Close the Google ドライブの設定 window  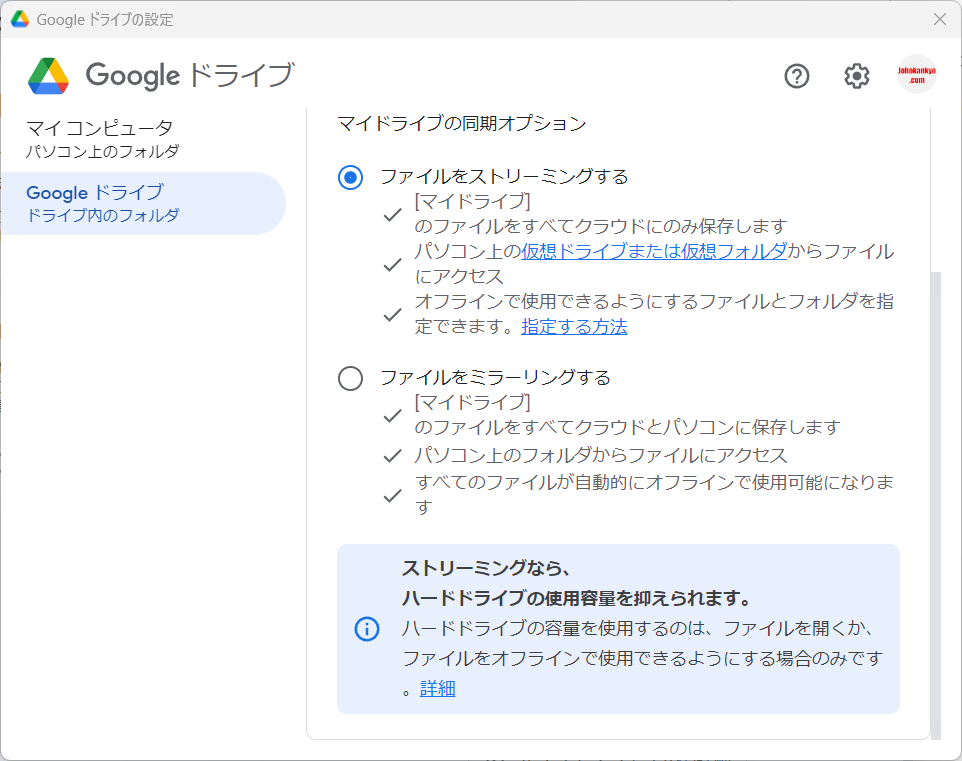(x=939, y=19)
